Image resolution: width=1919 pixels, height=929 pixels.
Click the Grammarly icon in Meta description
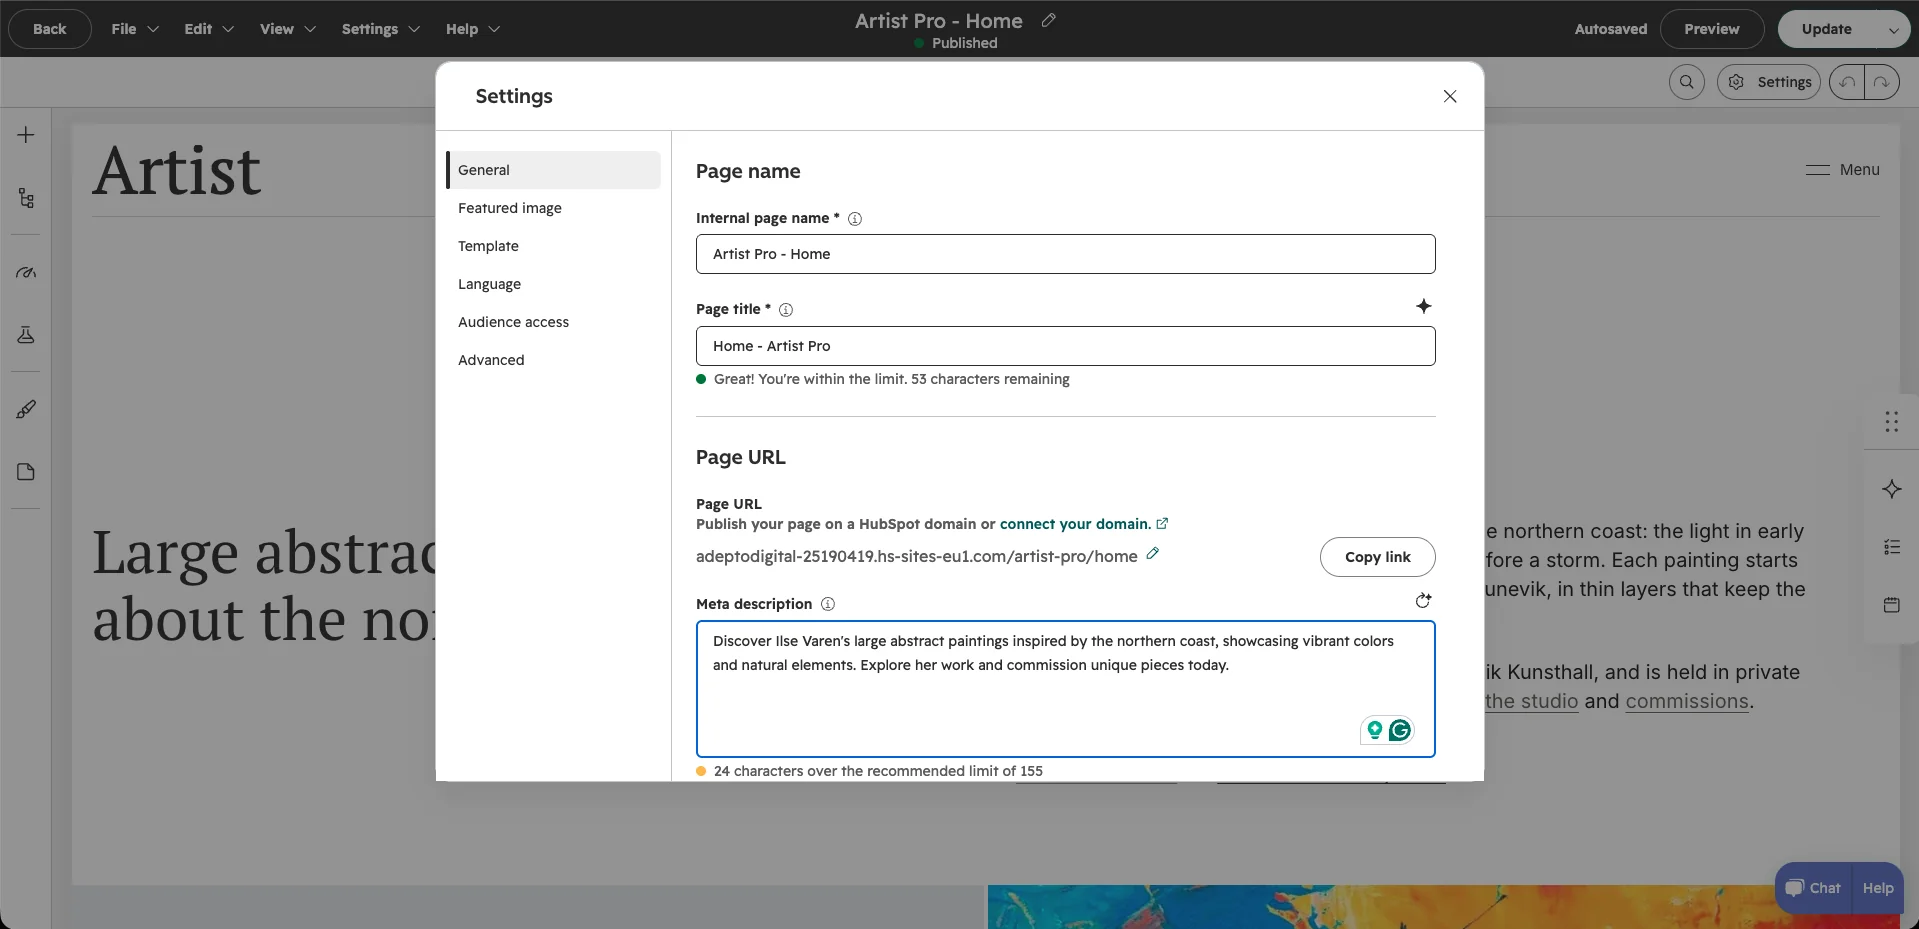click(1400, 730)
